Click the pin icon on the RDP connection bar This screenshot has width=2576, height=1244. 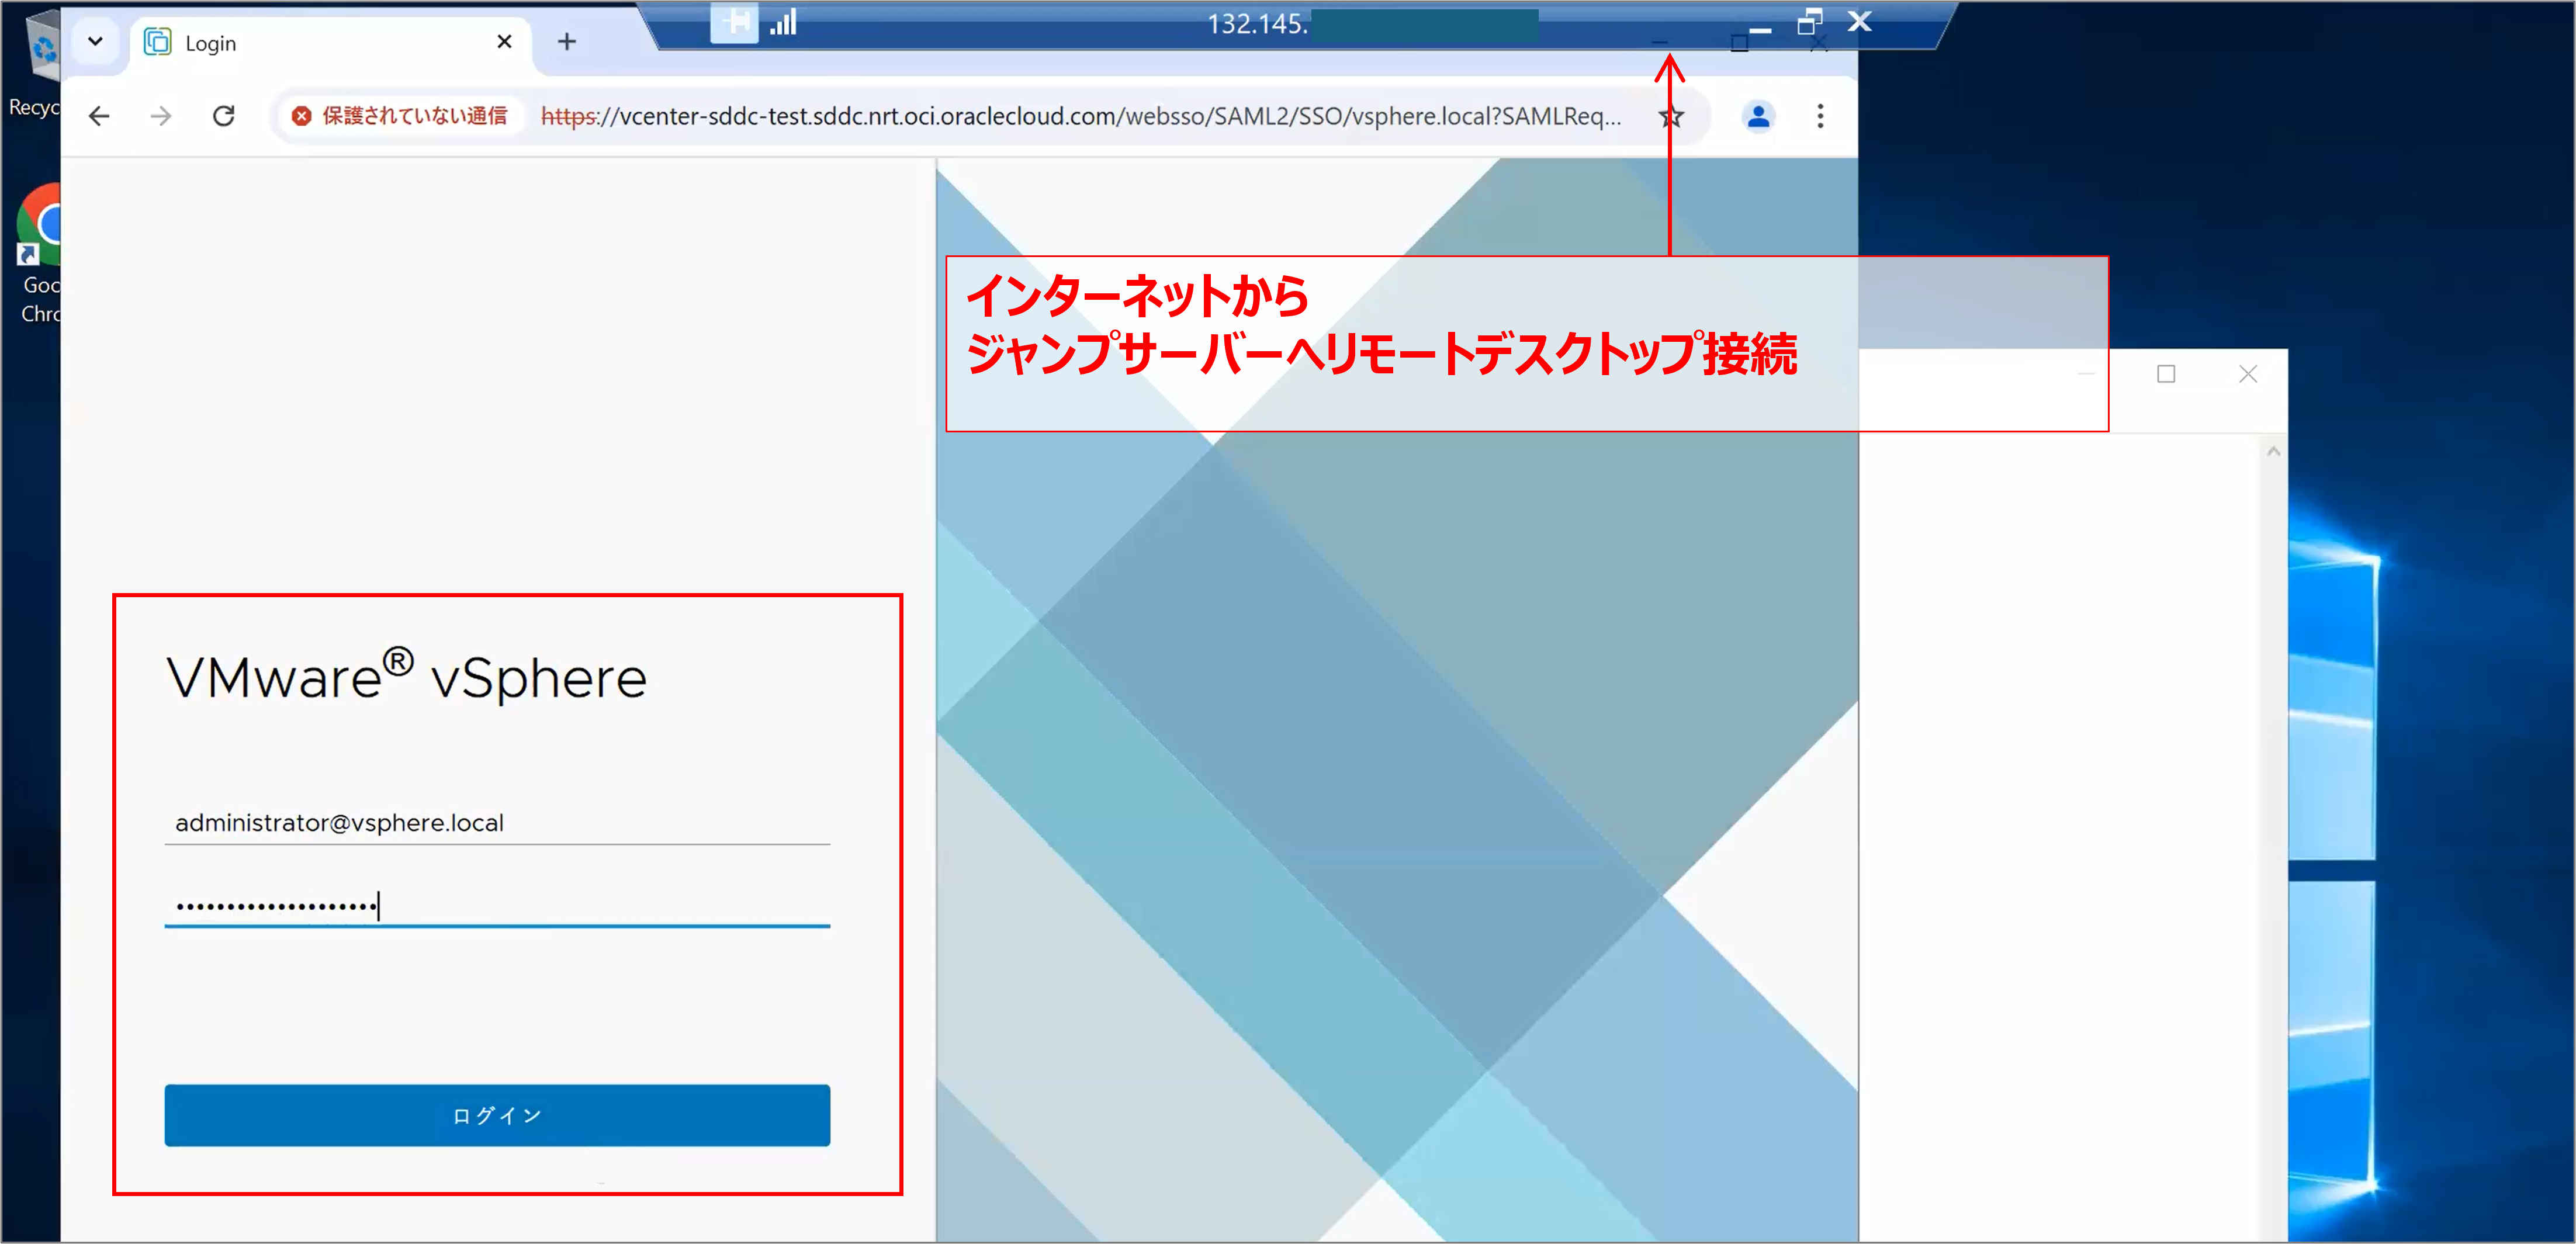(735, 22)
